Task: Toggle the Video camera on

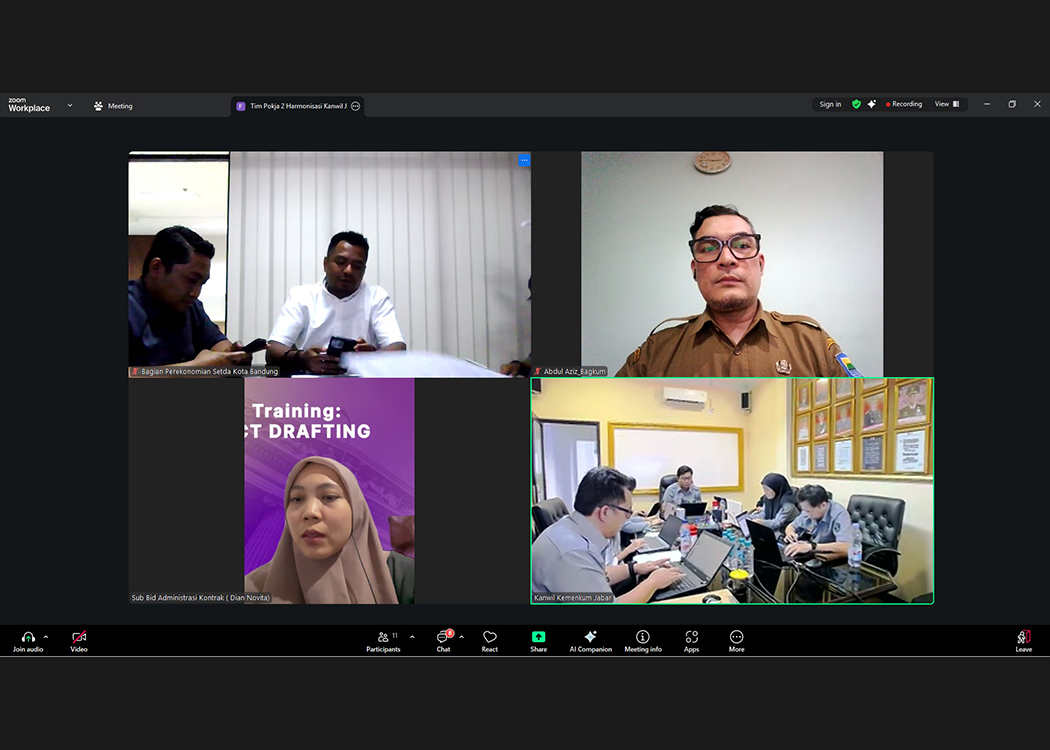Action: 79,638
